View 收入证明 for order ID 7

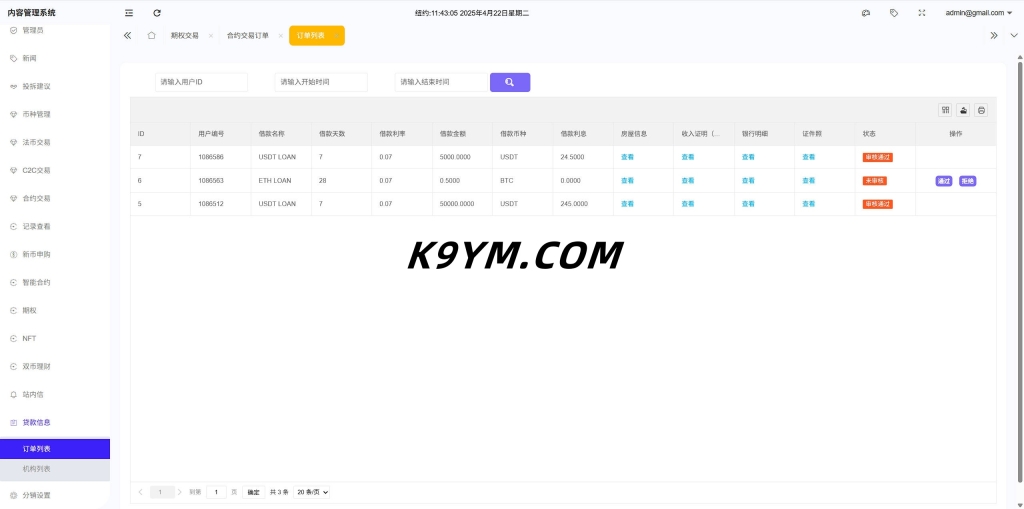(688, 157)
